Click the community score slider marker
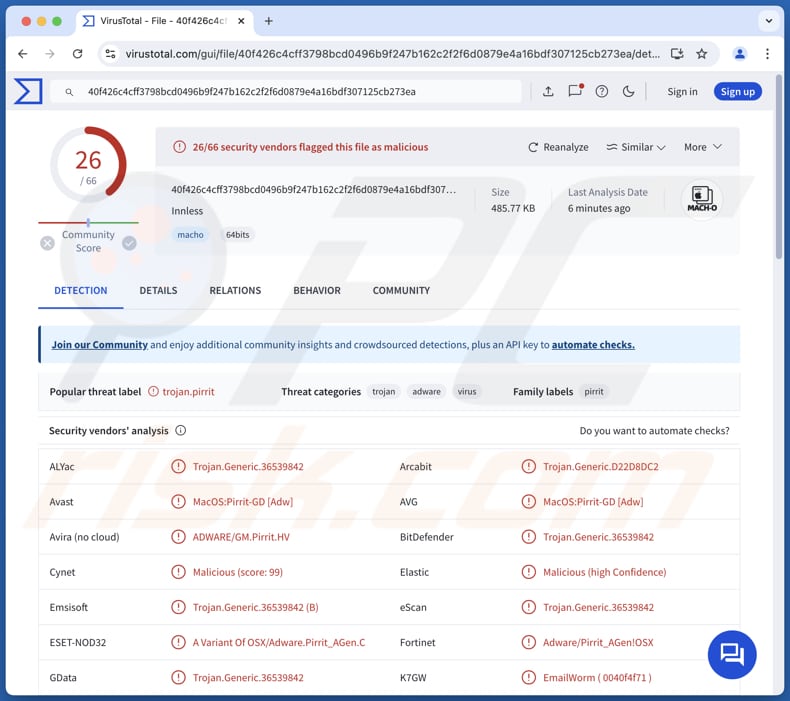Image resolution: width=790 pixels, height=701 pixels. coord(88,222)
